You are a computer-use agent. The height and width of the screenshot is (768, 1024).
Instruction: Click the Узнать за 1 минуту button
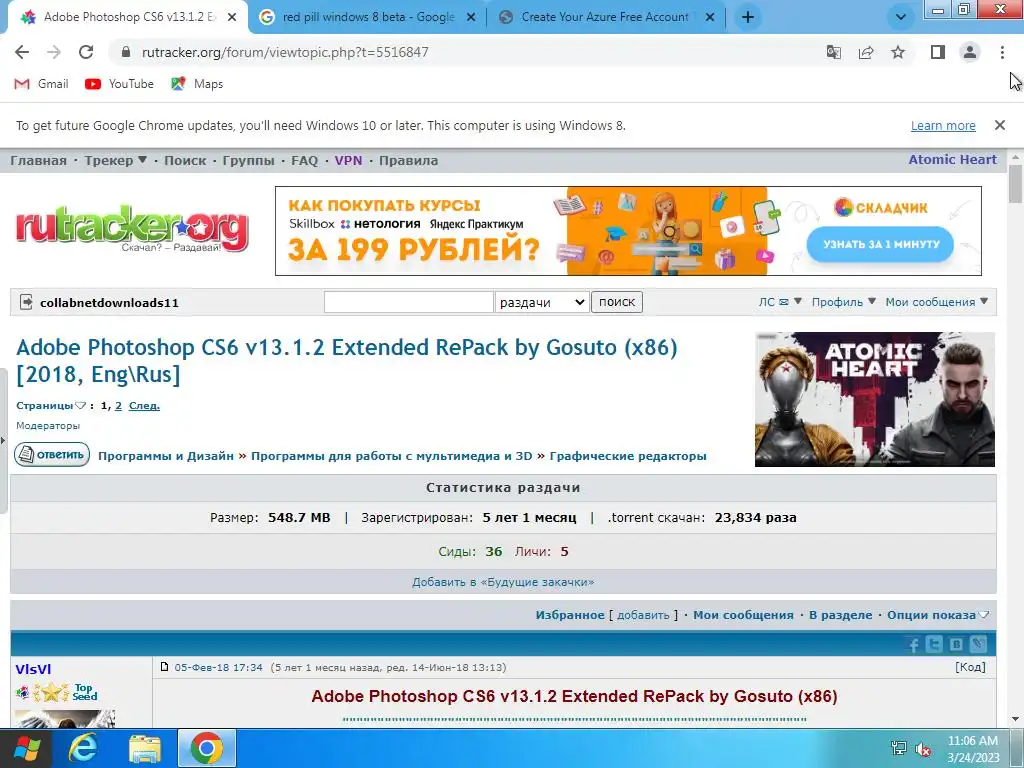click(880, 244)
